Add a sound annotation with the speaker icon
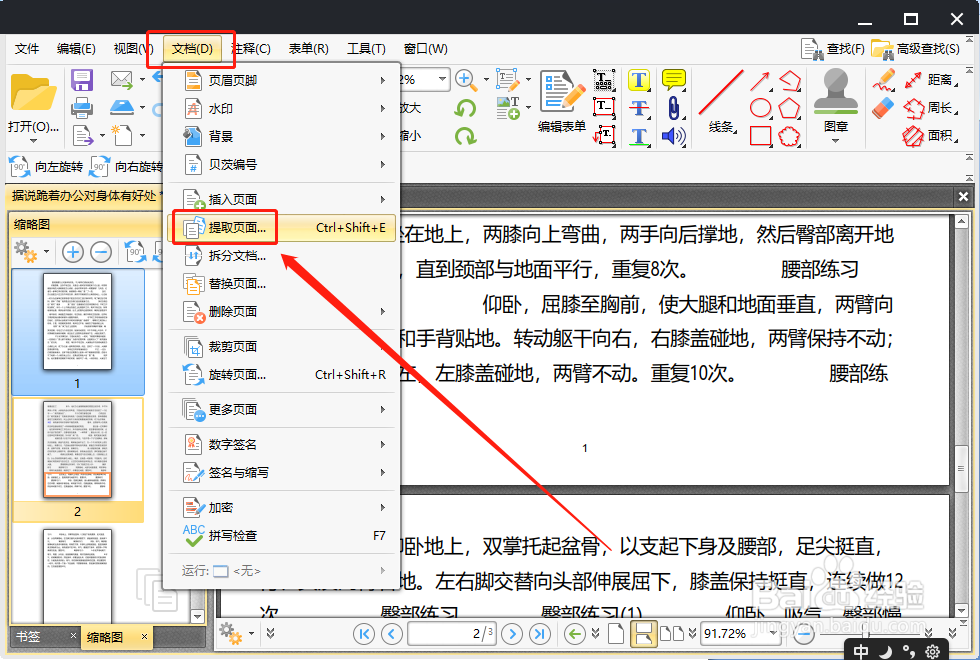The image size is (980, 660). (x=673, y=135)
